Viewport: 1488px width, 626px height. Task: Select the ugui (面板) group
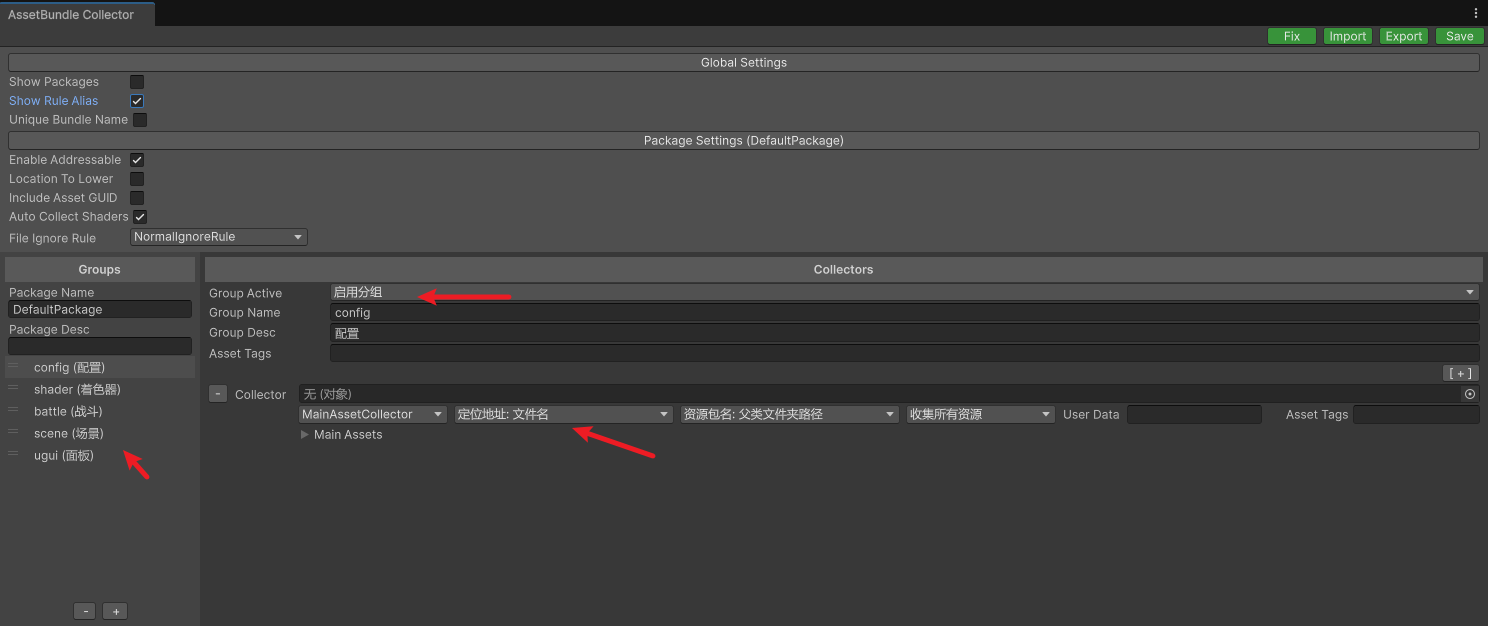pos(100,455)
